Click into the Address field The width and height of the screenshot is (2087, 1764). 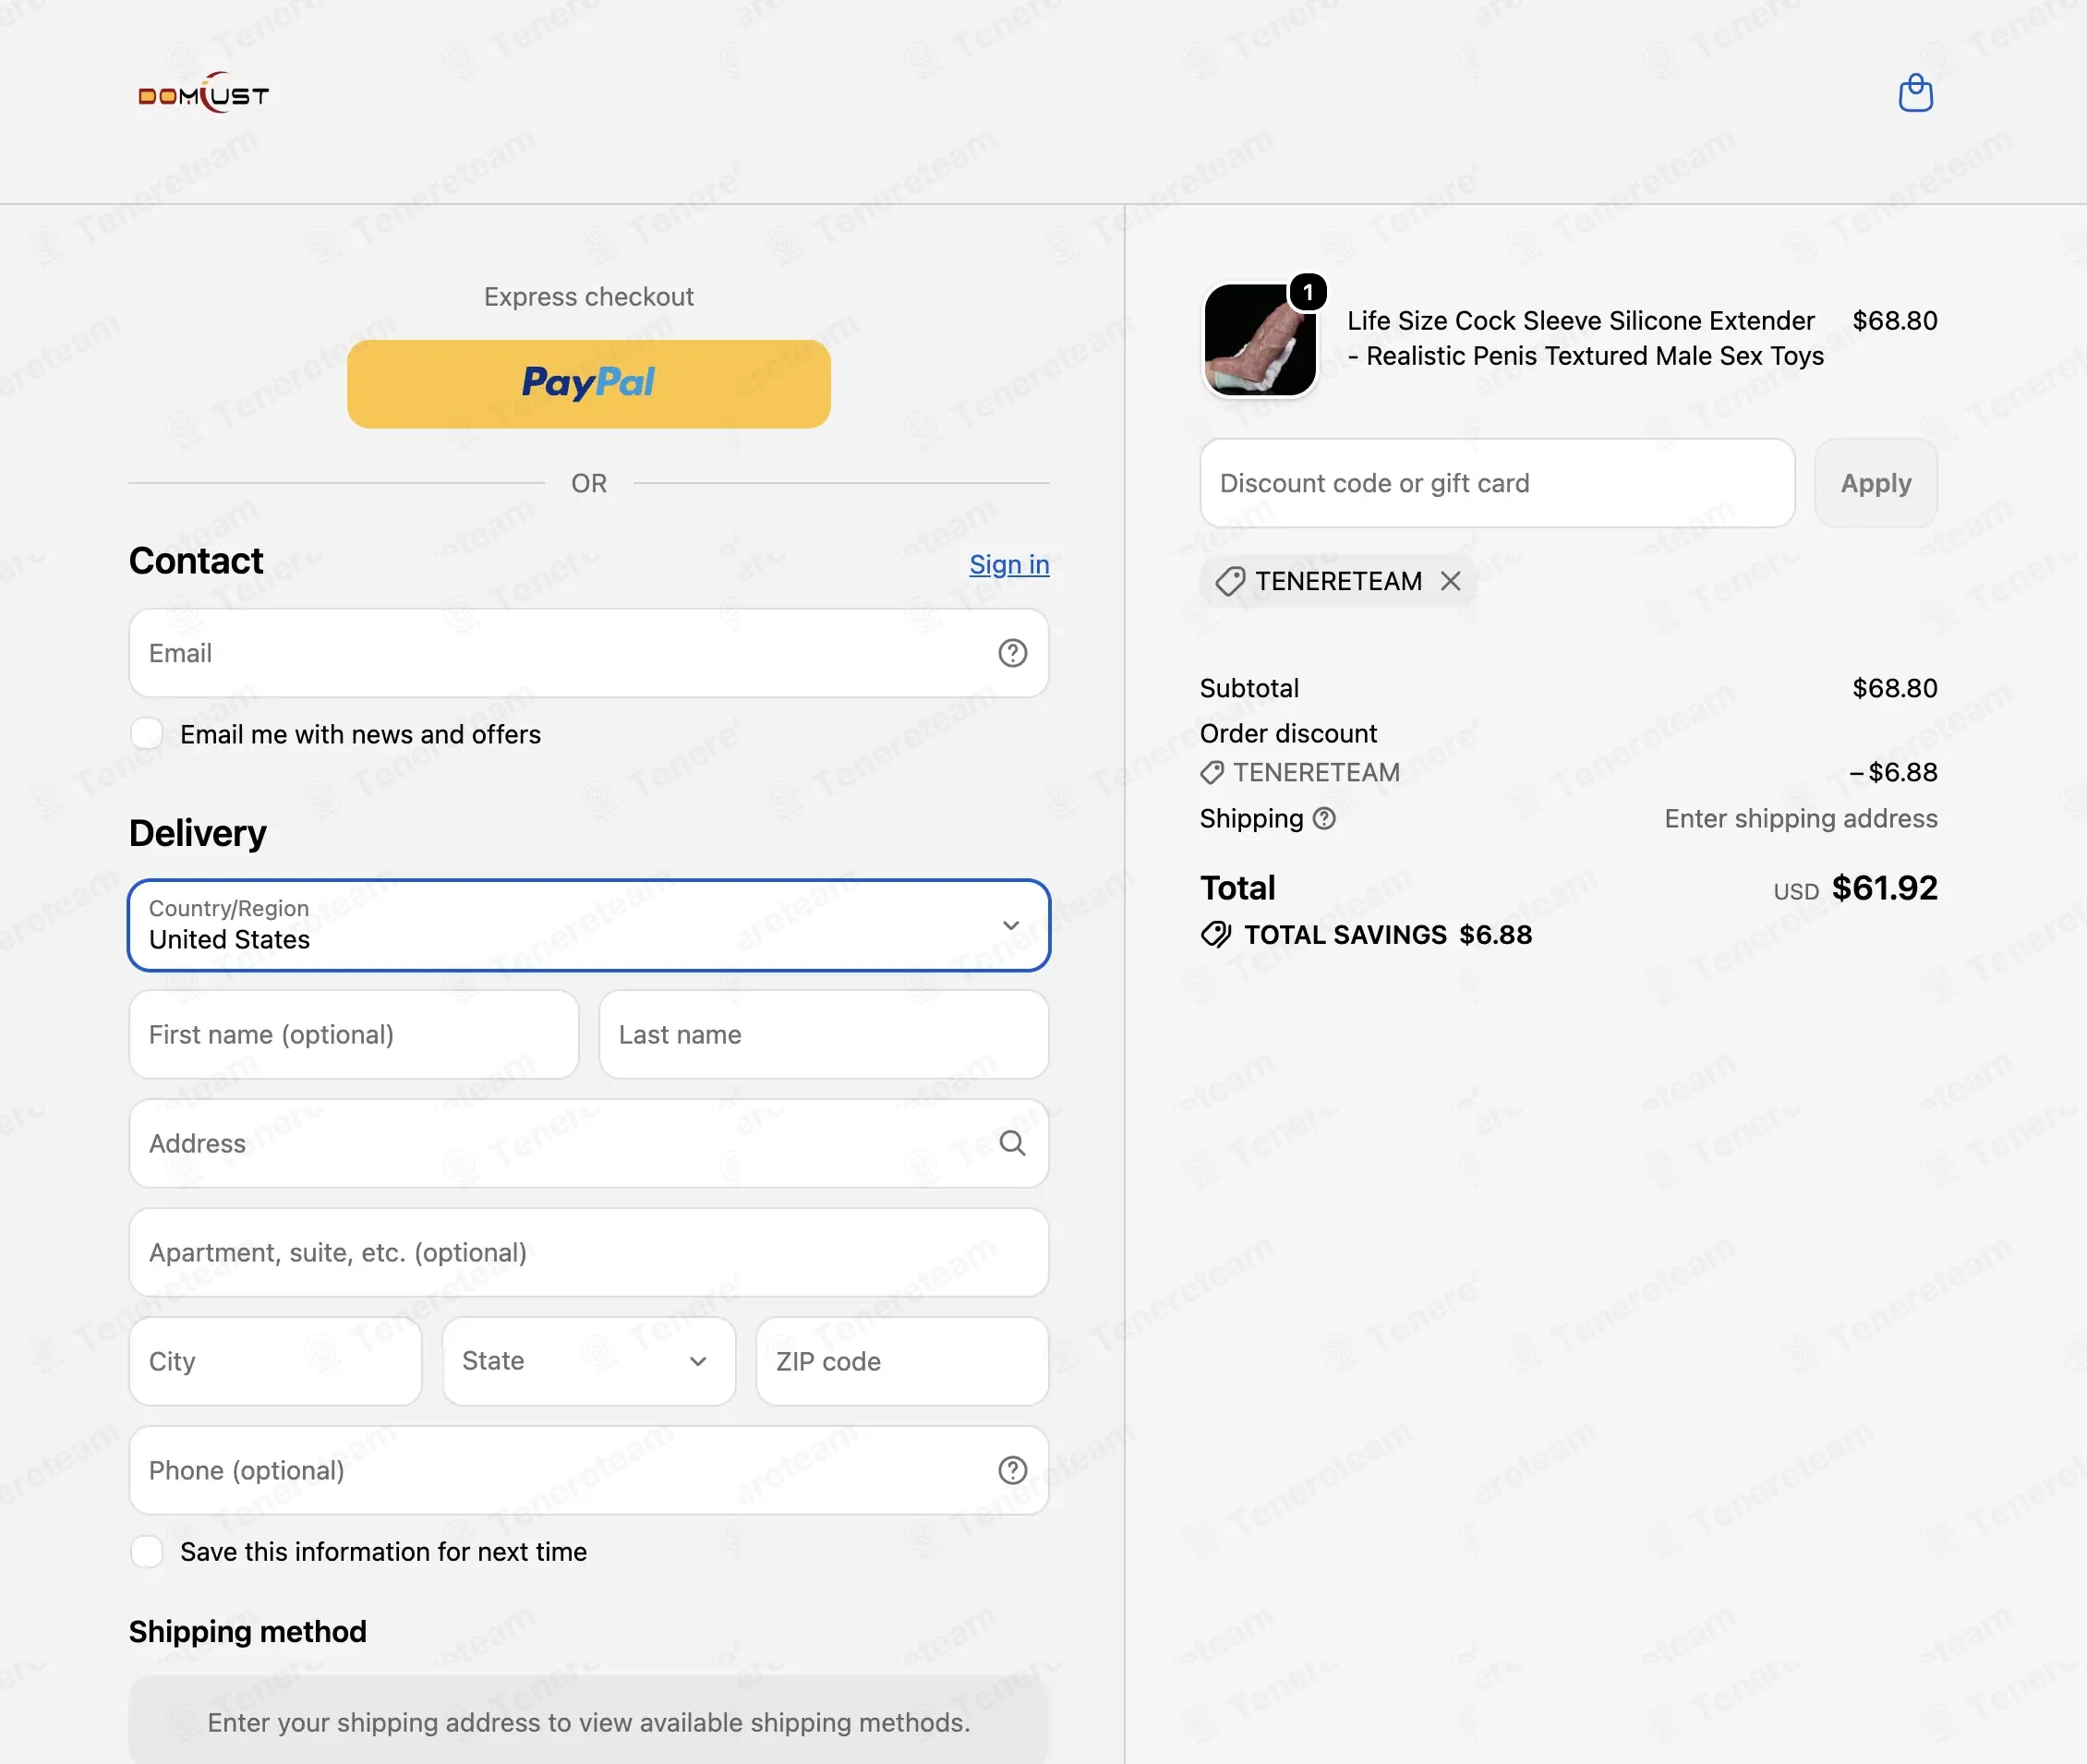point(589,1143)
